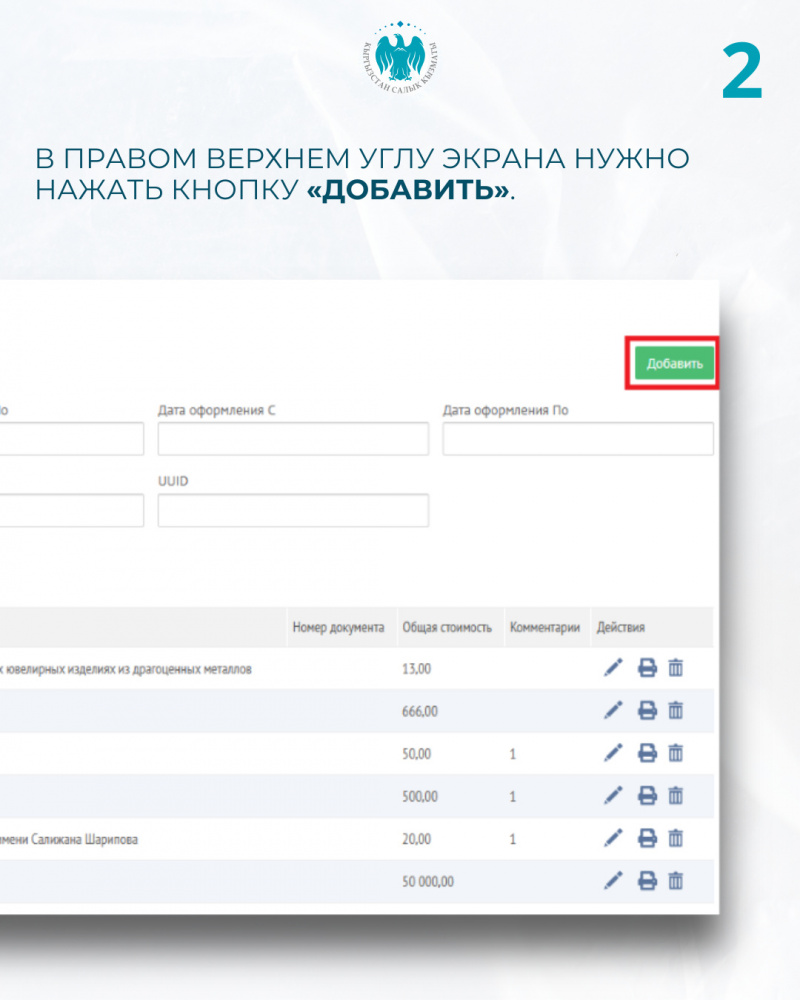This screenshot has width=800, height=1000.
Task: Print the row with cost 20,00
Action: click(647, 839)
